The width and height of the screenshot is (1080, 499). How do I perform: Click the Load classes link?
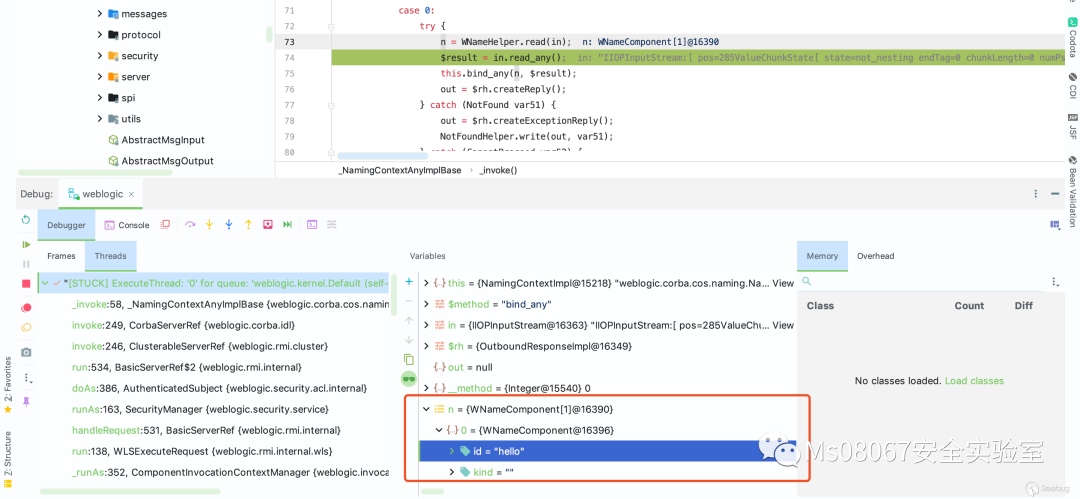coord(974,380)
